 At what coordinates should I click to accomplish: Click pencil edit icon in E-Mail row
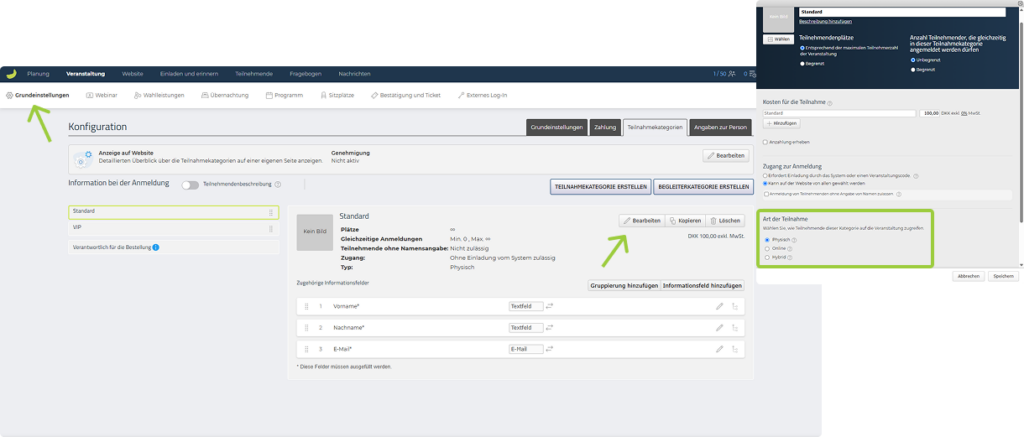coord(720,349)
